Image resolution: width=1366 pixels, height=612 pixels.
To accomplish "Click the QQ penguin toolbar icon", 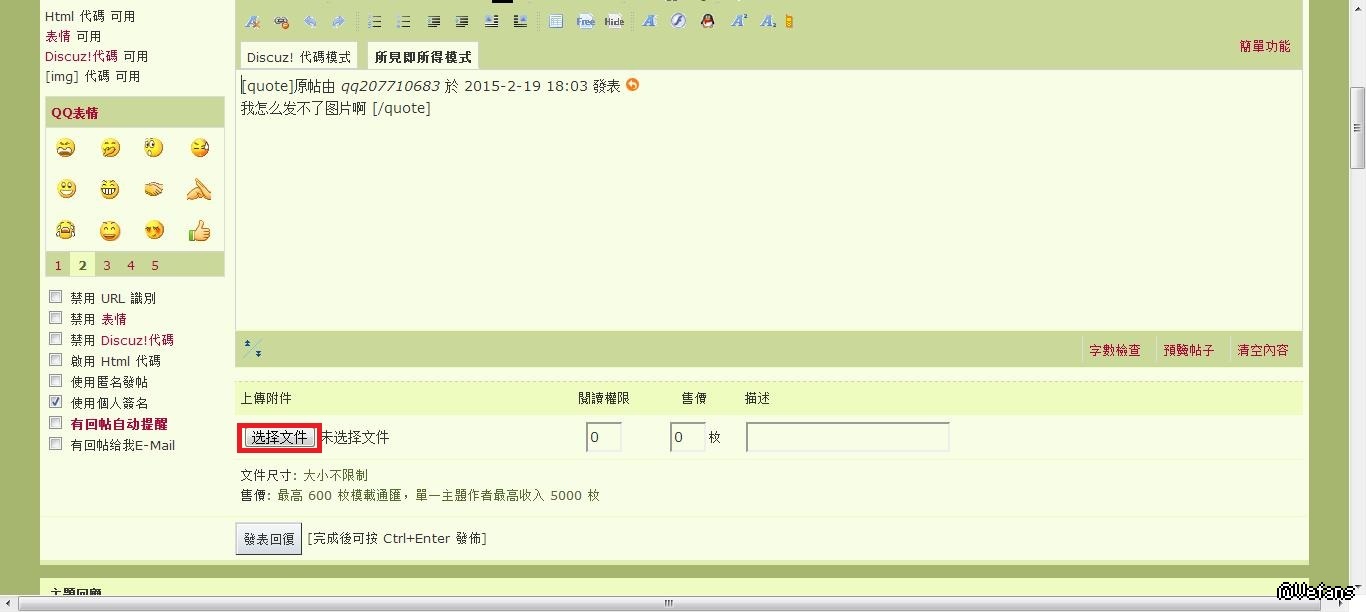I will pos(708,21).
